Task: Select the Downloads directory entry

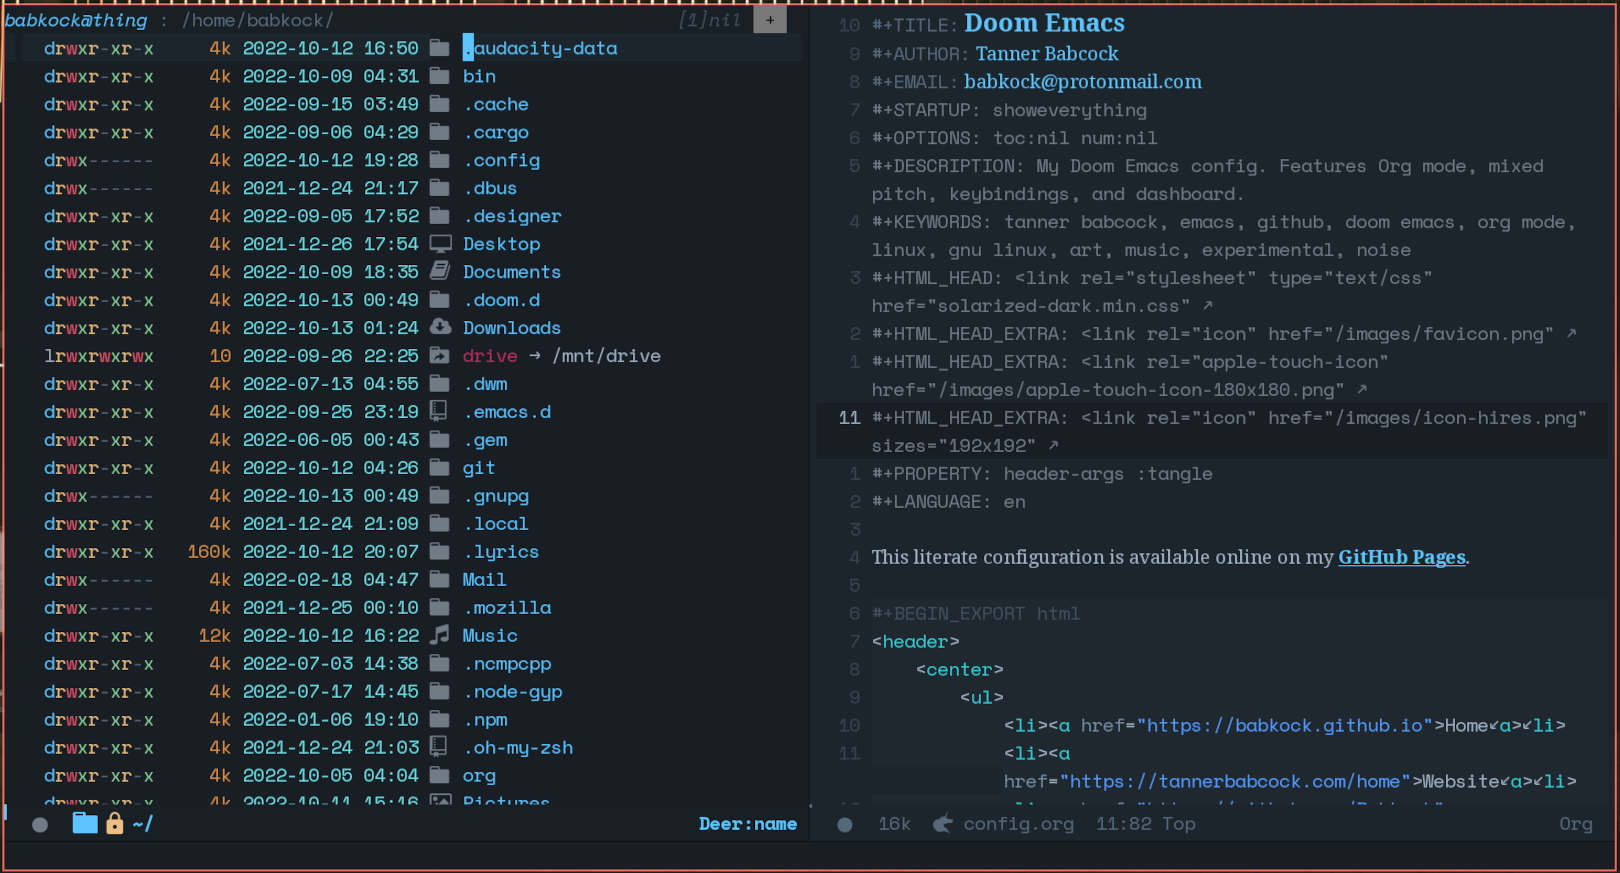Action: pos(512,328)
